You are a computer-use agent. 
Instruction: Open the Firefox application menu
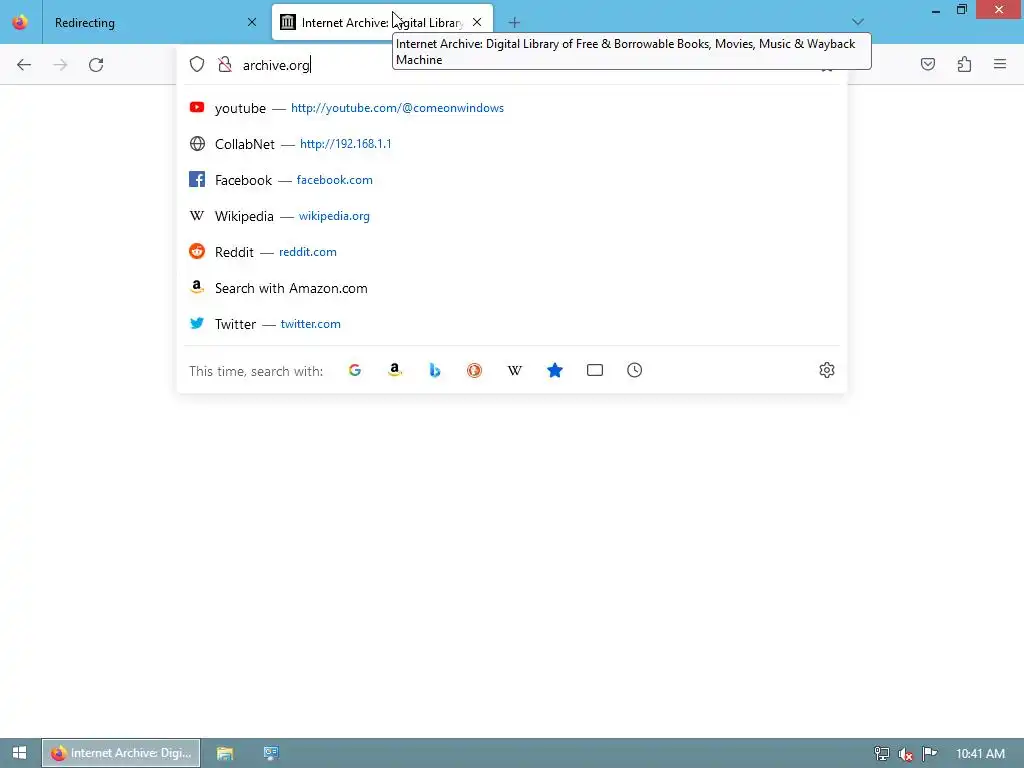[x=1000, y=64]
